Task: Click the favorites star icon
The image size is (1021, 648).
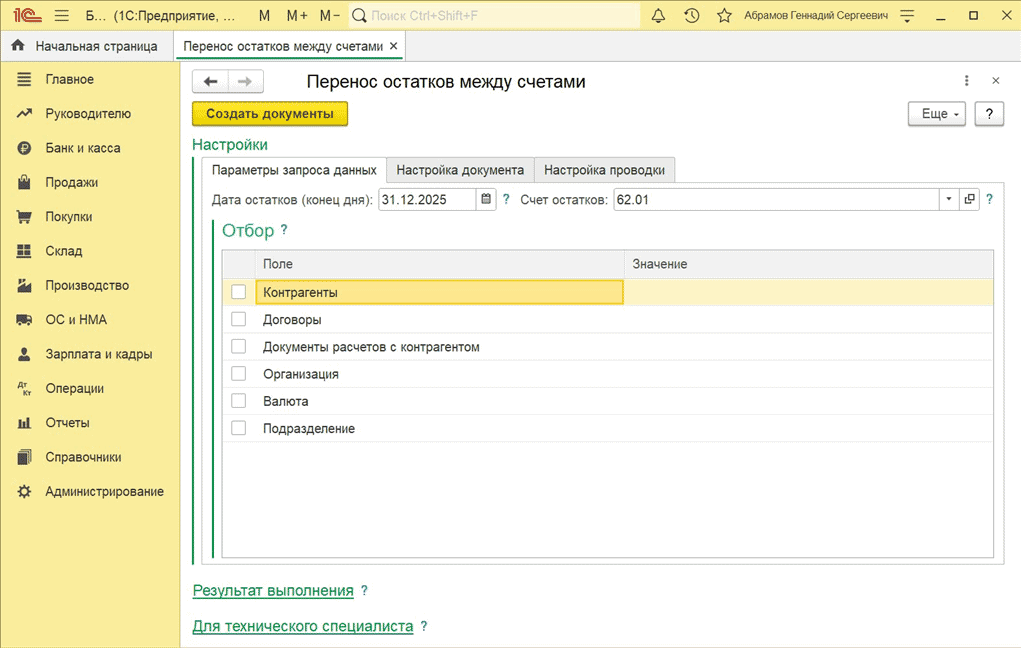Action: point(724,16)
